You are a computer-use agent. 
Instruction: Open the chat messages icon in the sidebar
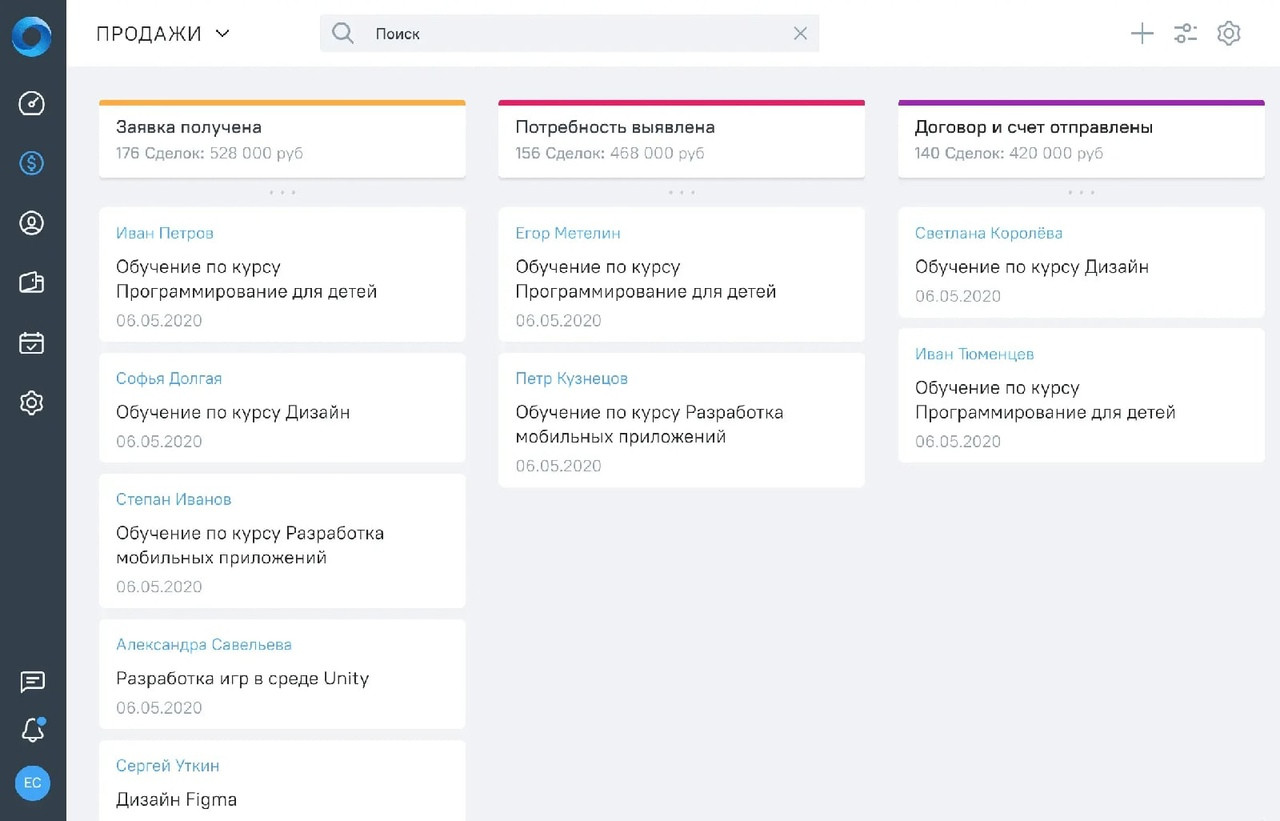tap(32, 682)
